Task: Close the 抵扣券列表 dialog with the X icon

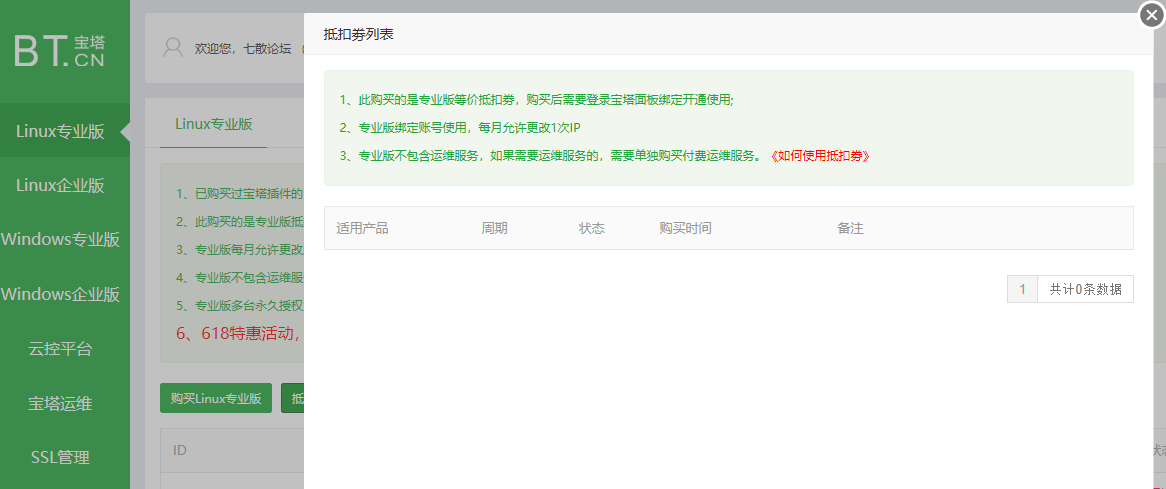Action: click(1152, 14)
